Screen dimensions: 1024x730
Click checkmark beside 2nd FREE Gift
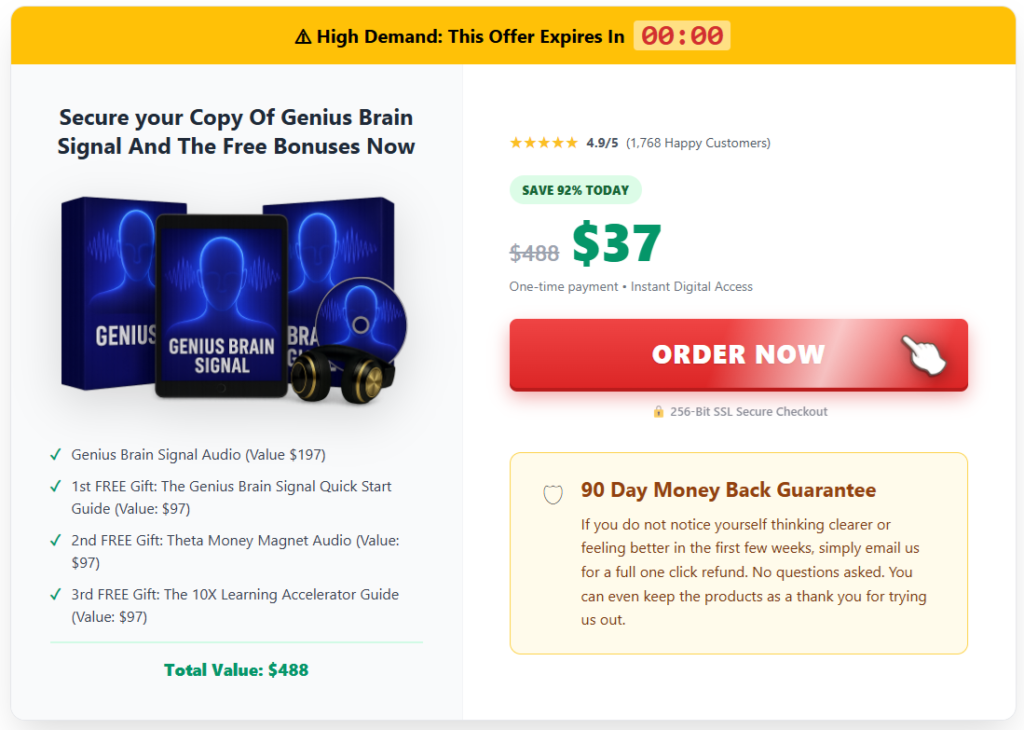(x=56, y=541)
